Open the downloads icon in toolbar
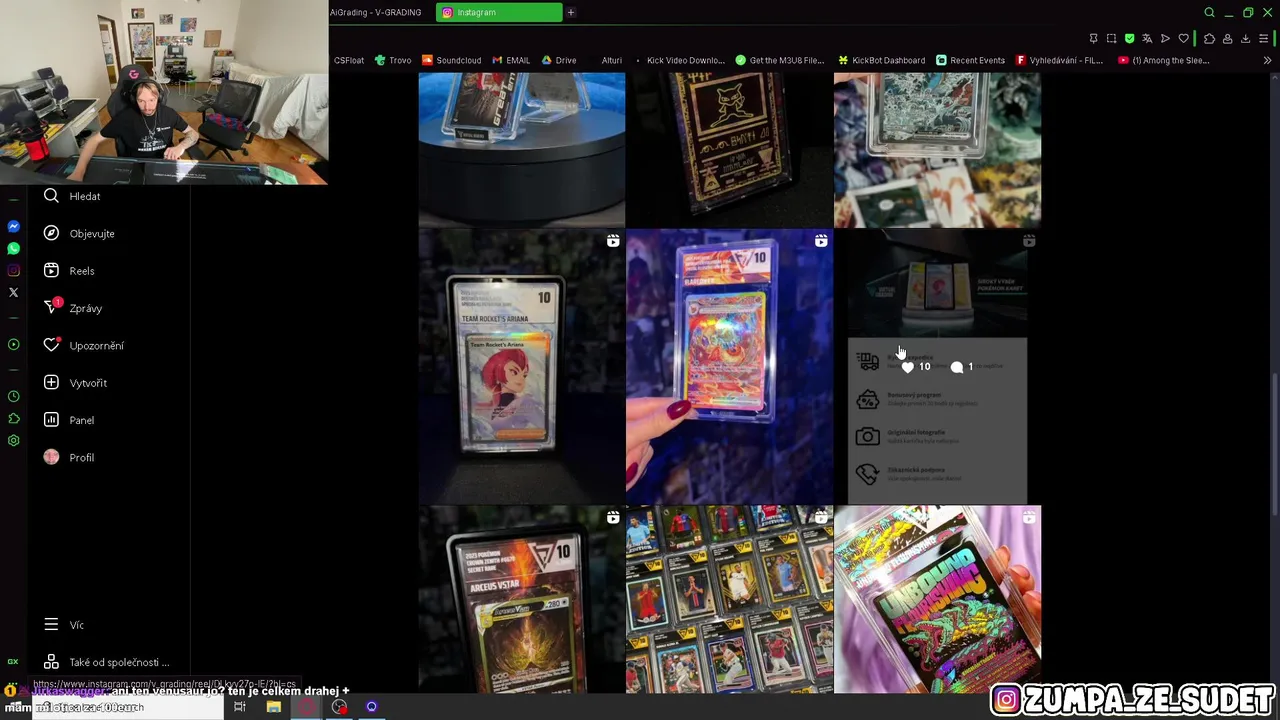Image resolution: width=1280 pixels, height=720 pixels. [1246, 38]
